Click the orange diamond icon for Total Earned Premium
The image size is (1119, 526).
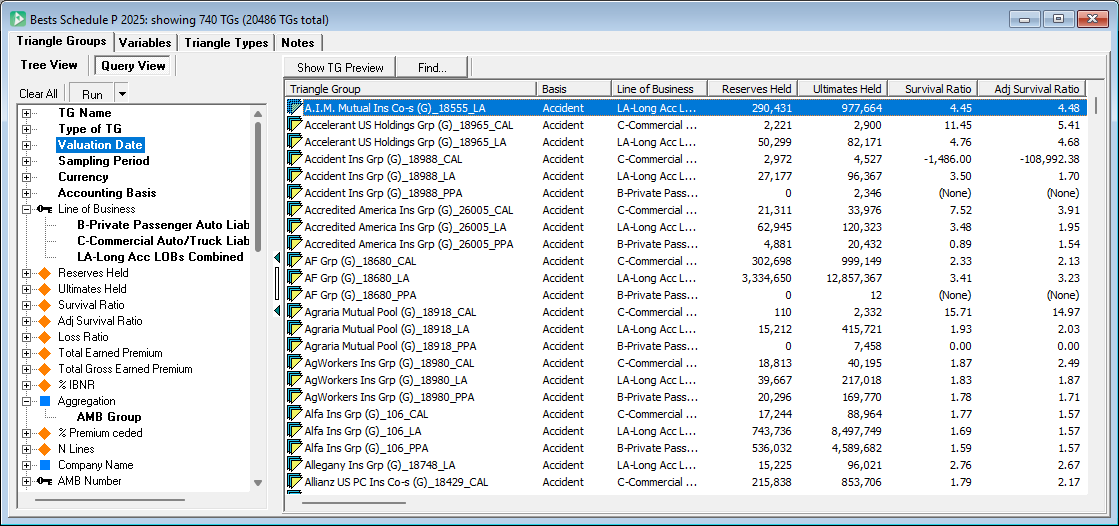pyautogui.click(x=45, y=353)
